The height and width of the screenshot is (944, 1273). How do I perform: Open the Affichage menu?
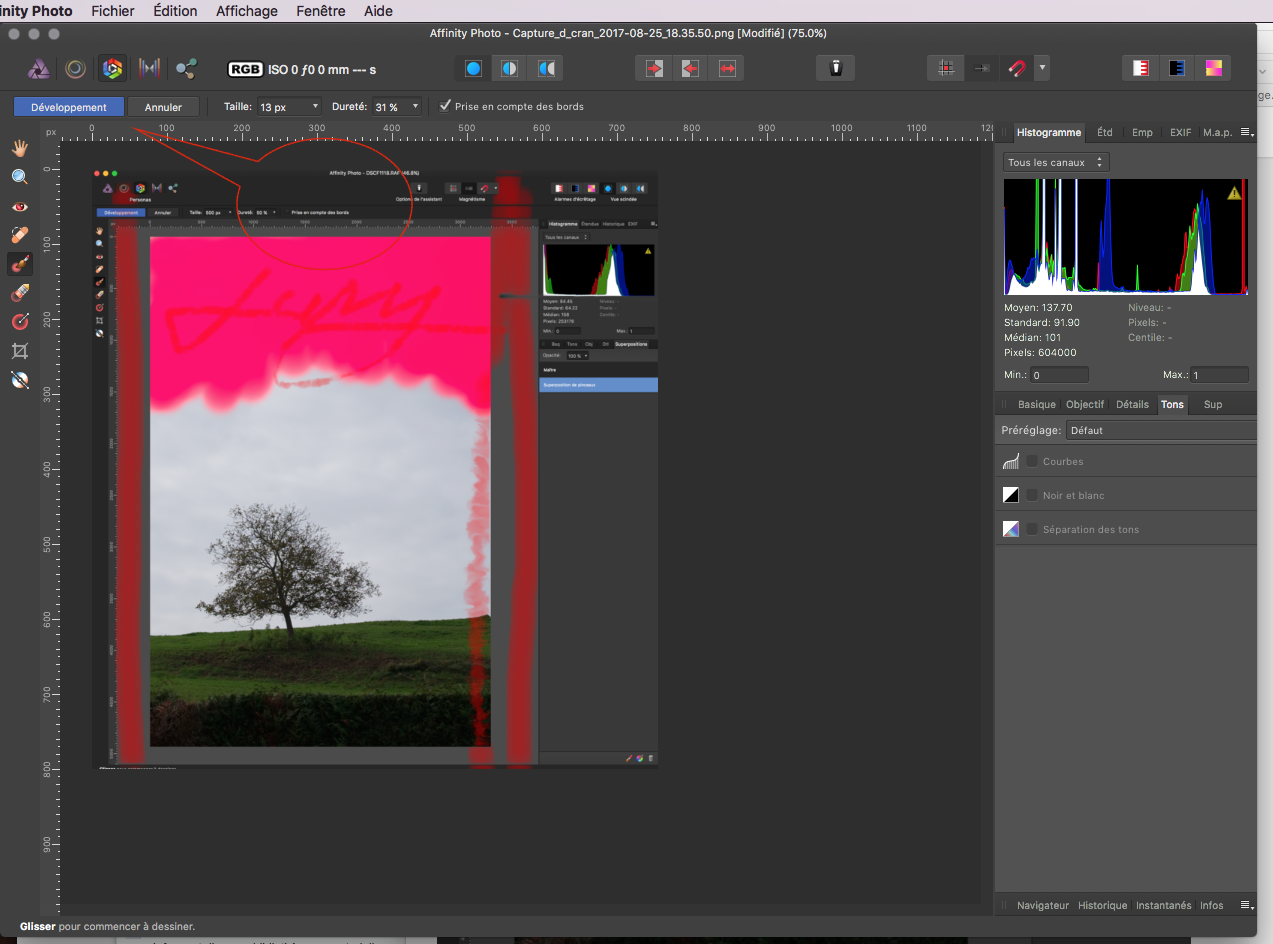coord(247,11)
